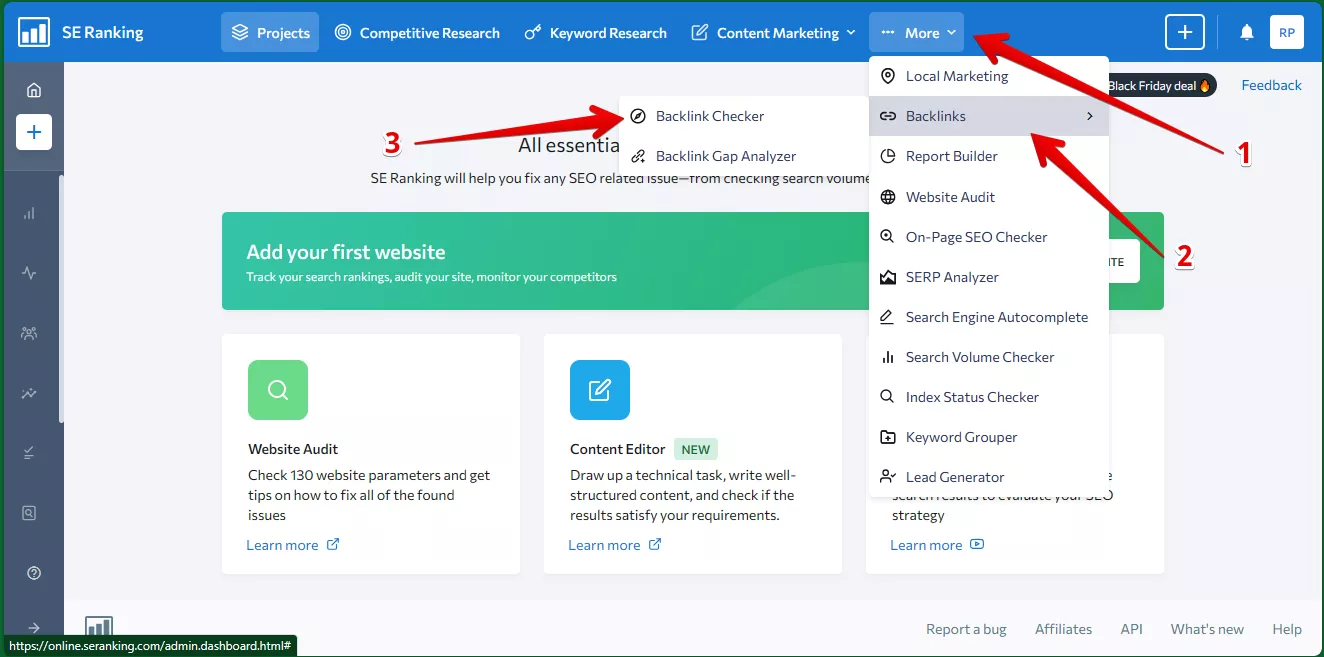Screen dimensions: 1324x657
Task: Click the SE Ranking logo icon
Action: (x=34, y=32)
